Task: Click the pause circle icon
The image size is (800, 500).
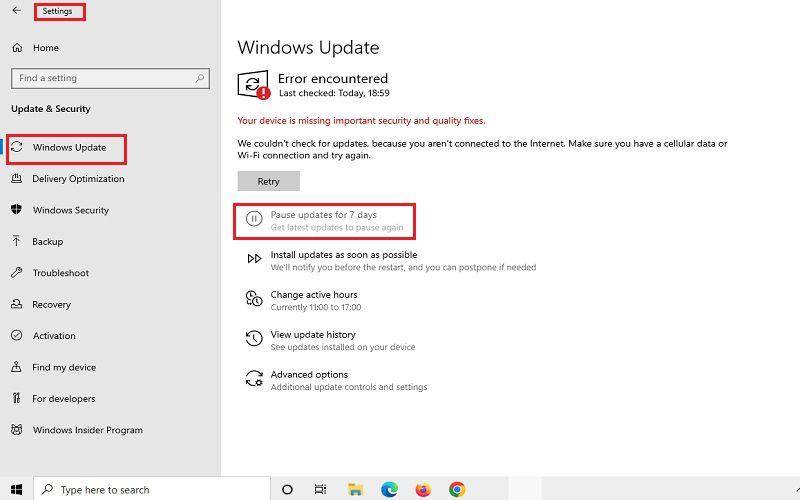Action: point(254,218)
